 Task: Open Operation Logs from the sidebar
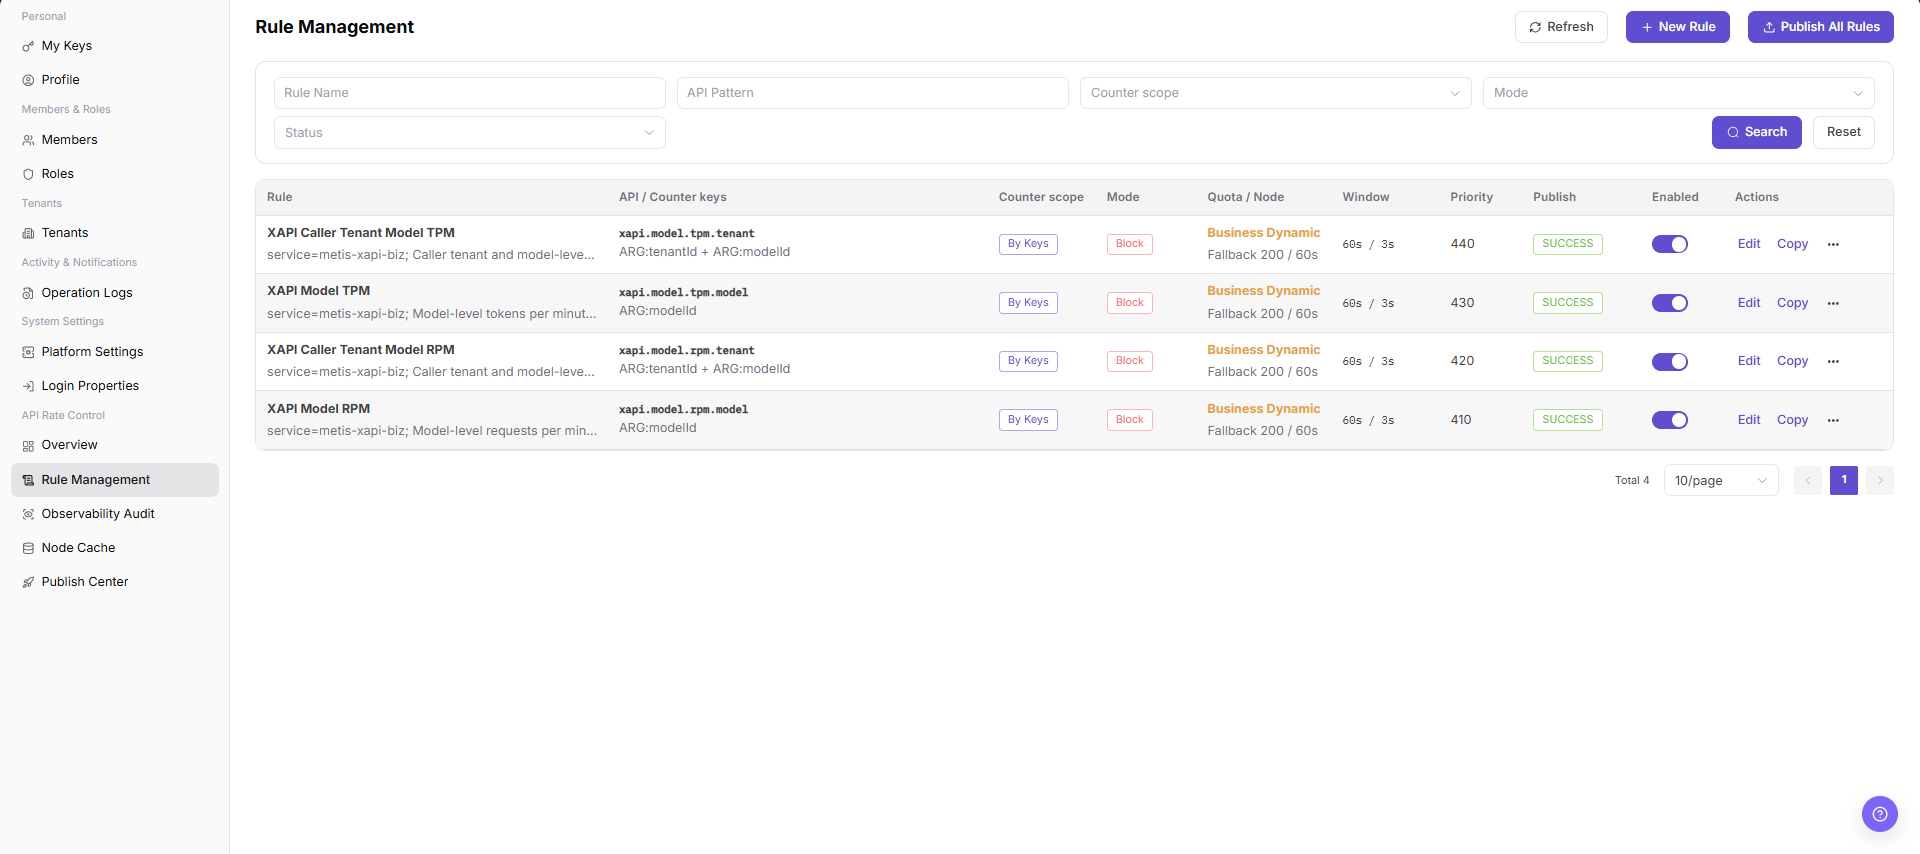pos(114,293)
